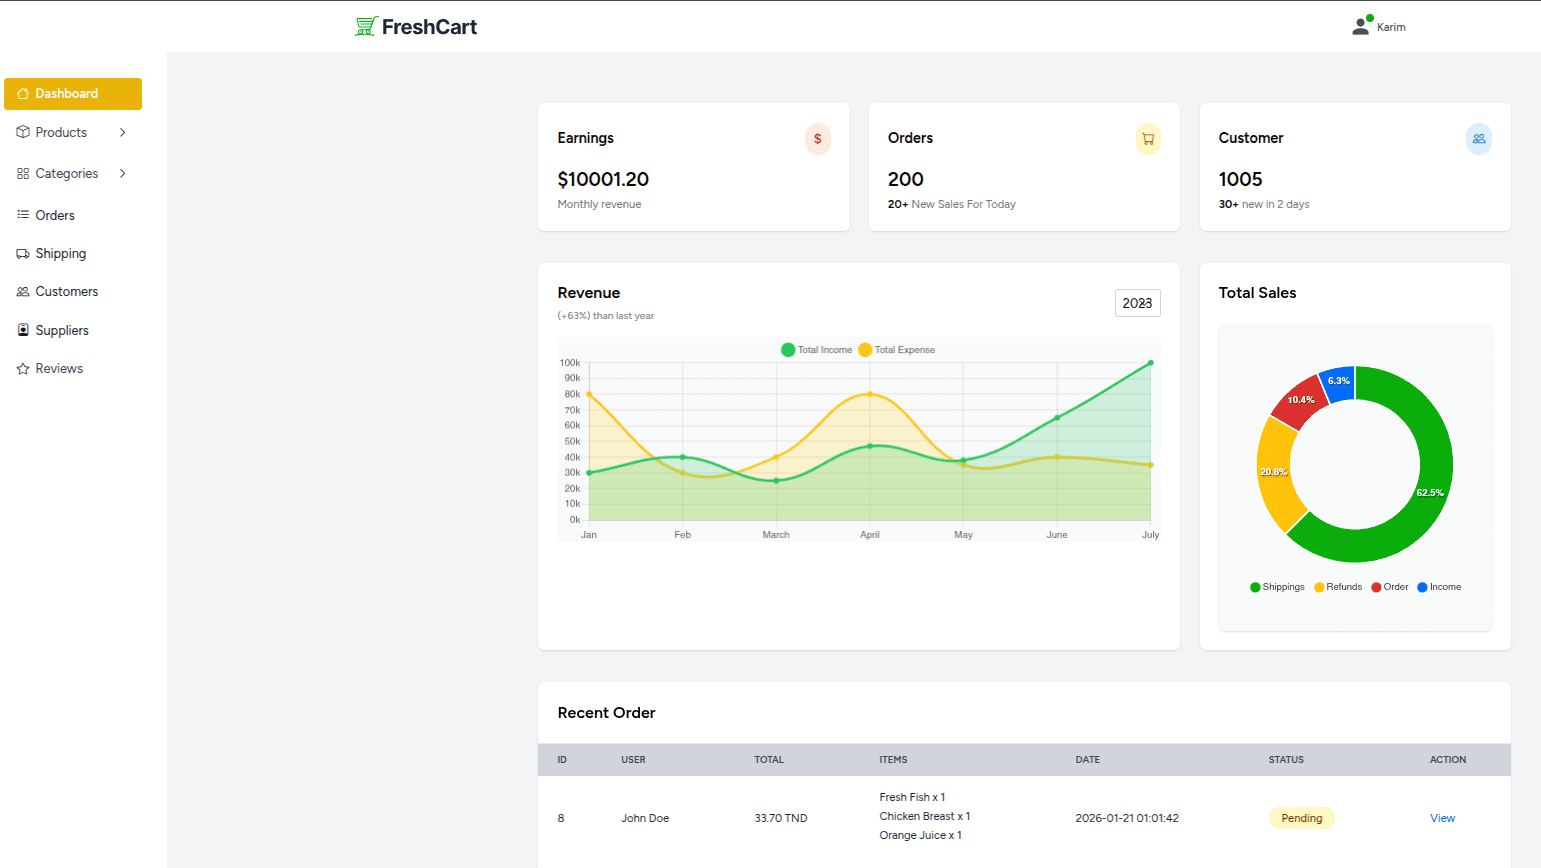The image size is (1541, 868).
Task: Click the Earnings dollar sign icon
Action: point(818,139)
